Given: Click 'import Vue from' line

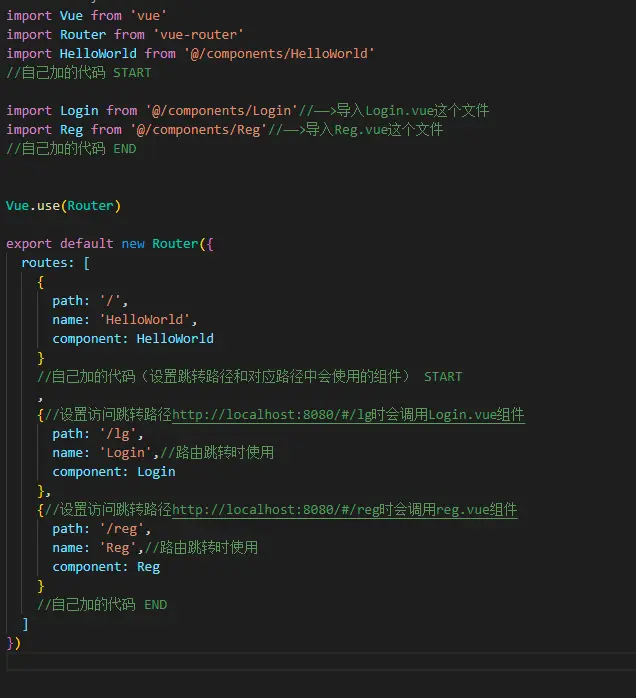Looking at the screenshot, I should (x=86, y=16).
